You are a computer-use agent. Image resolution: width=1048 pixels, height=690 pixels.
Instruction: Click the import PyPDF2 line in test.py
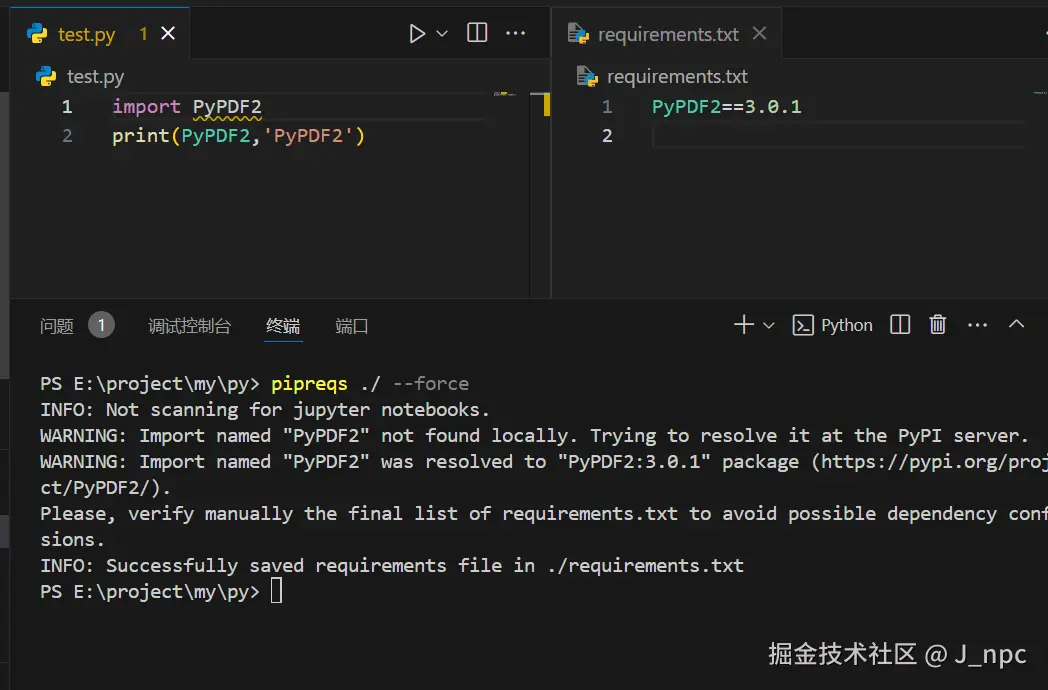pyautogui.click(x=186, y=107)
